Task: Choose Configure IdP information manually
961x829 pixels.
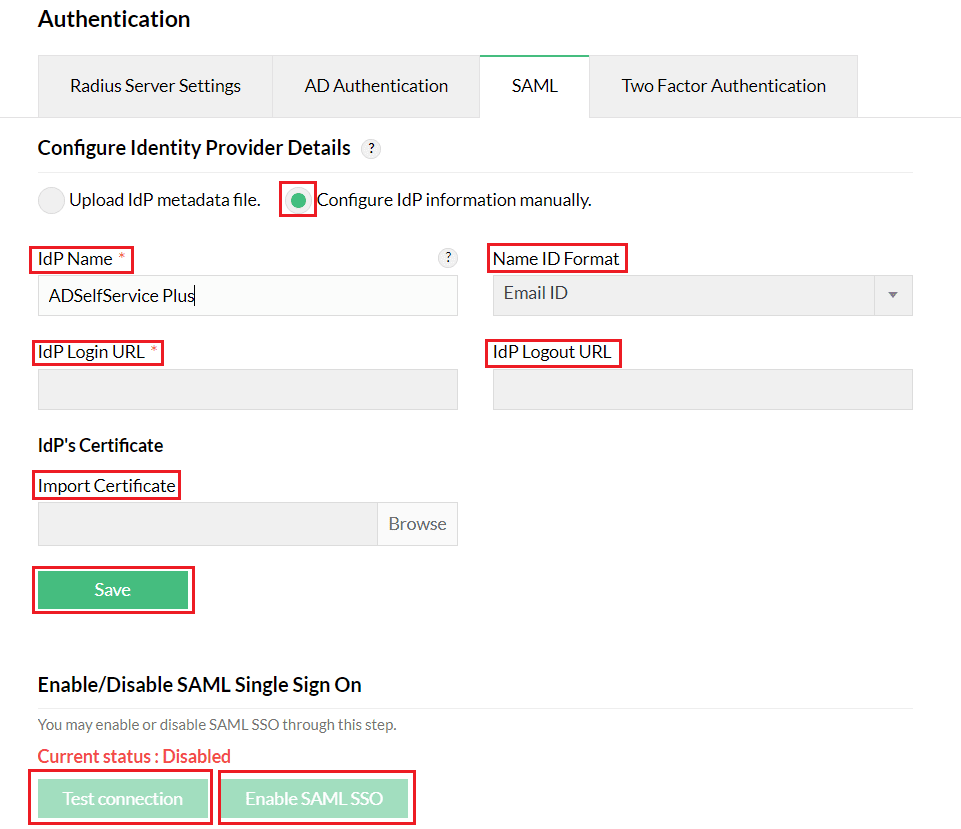Action: (x=297, y=199)
